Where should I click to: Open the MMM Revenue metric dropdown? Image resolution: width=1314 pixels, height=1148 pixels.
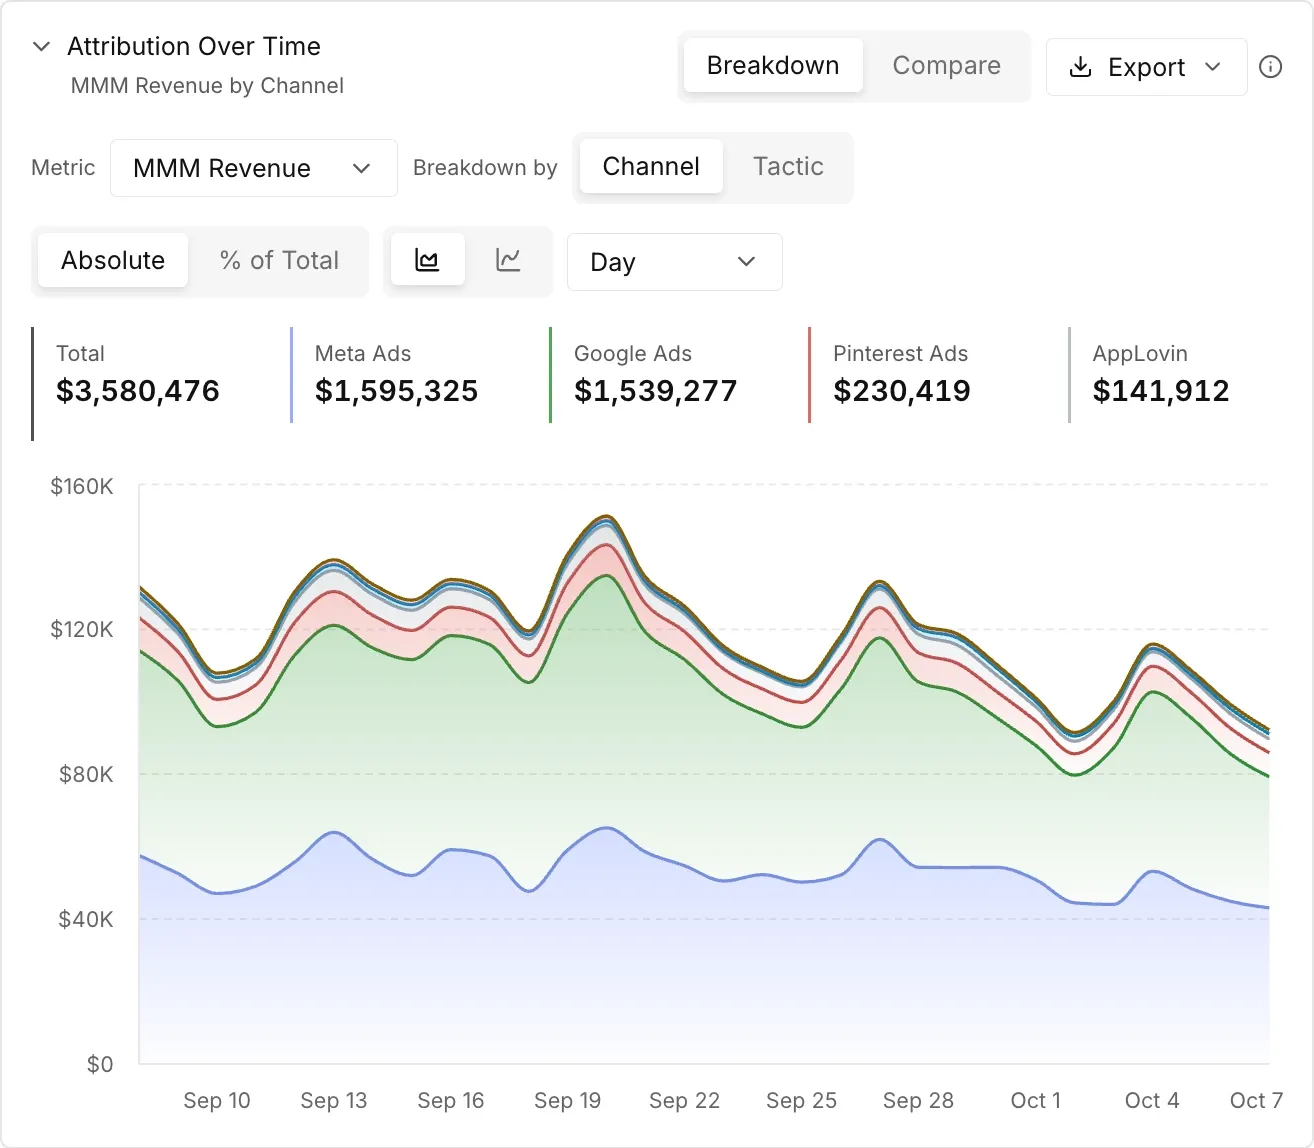[254, 168]
